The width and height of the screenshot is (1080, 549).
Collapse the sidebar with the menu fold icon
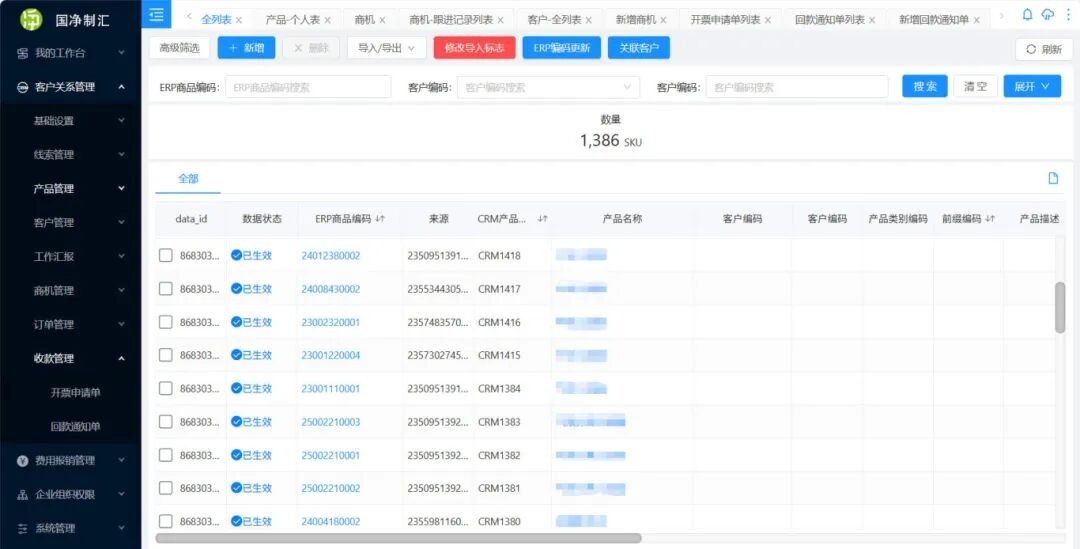point(157,14)
